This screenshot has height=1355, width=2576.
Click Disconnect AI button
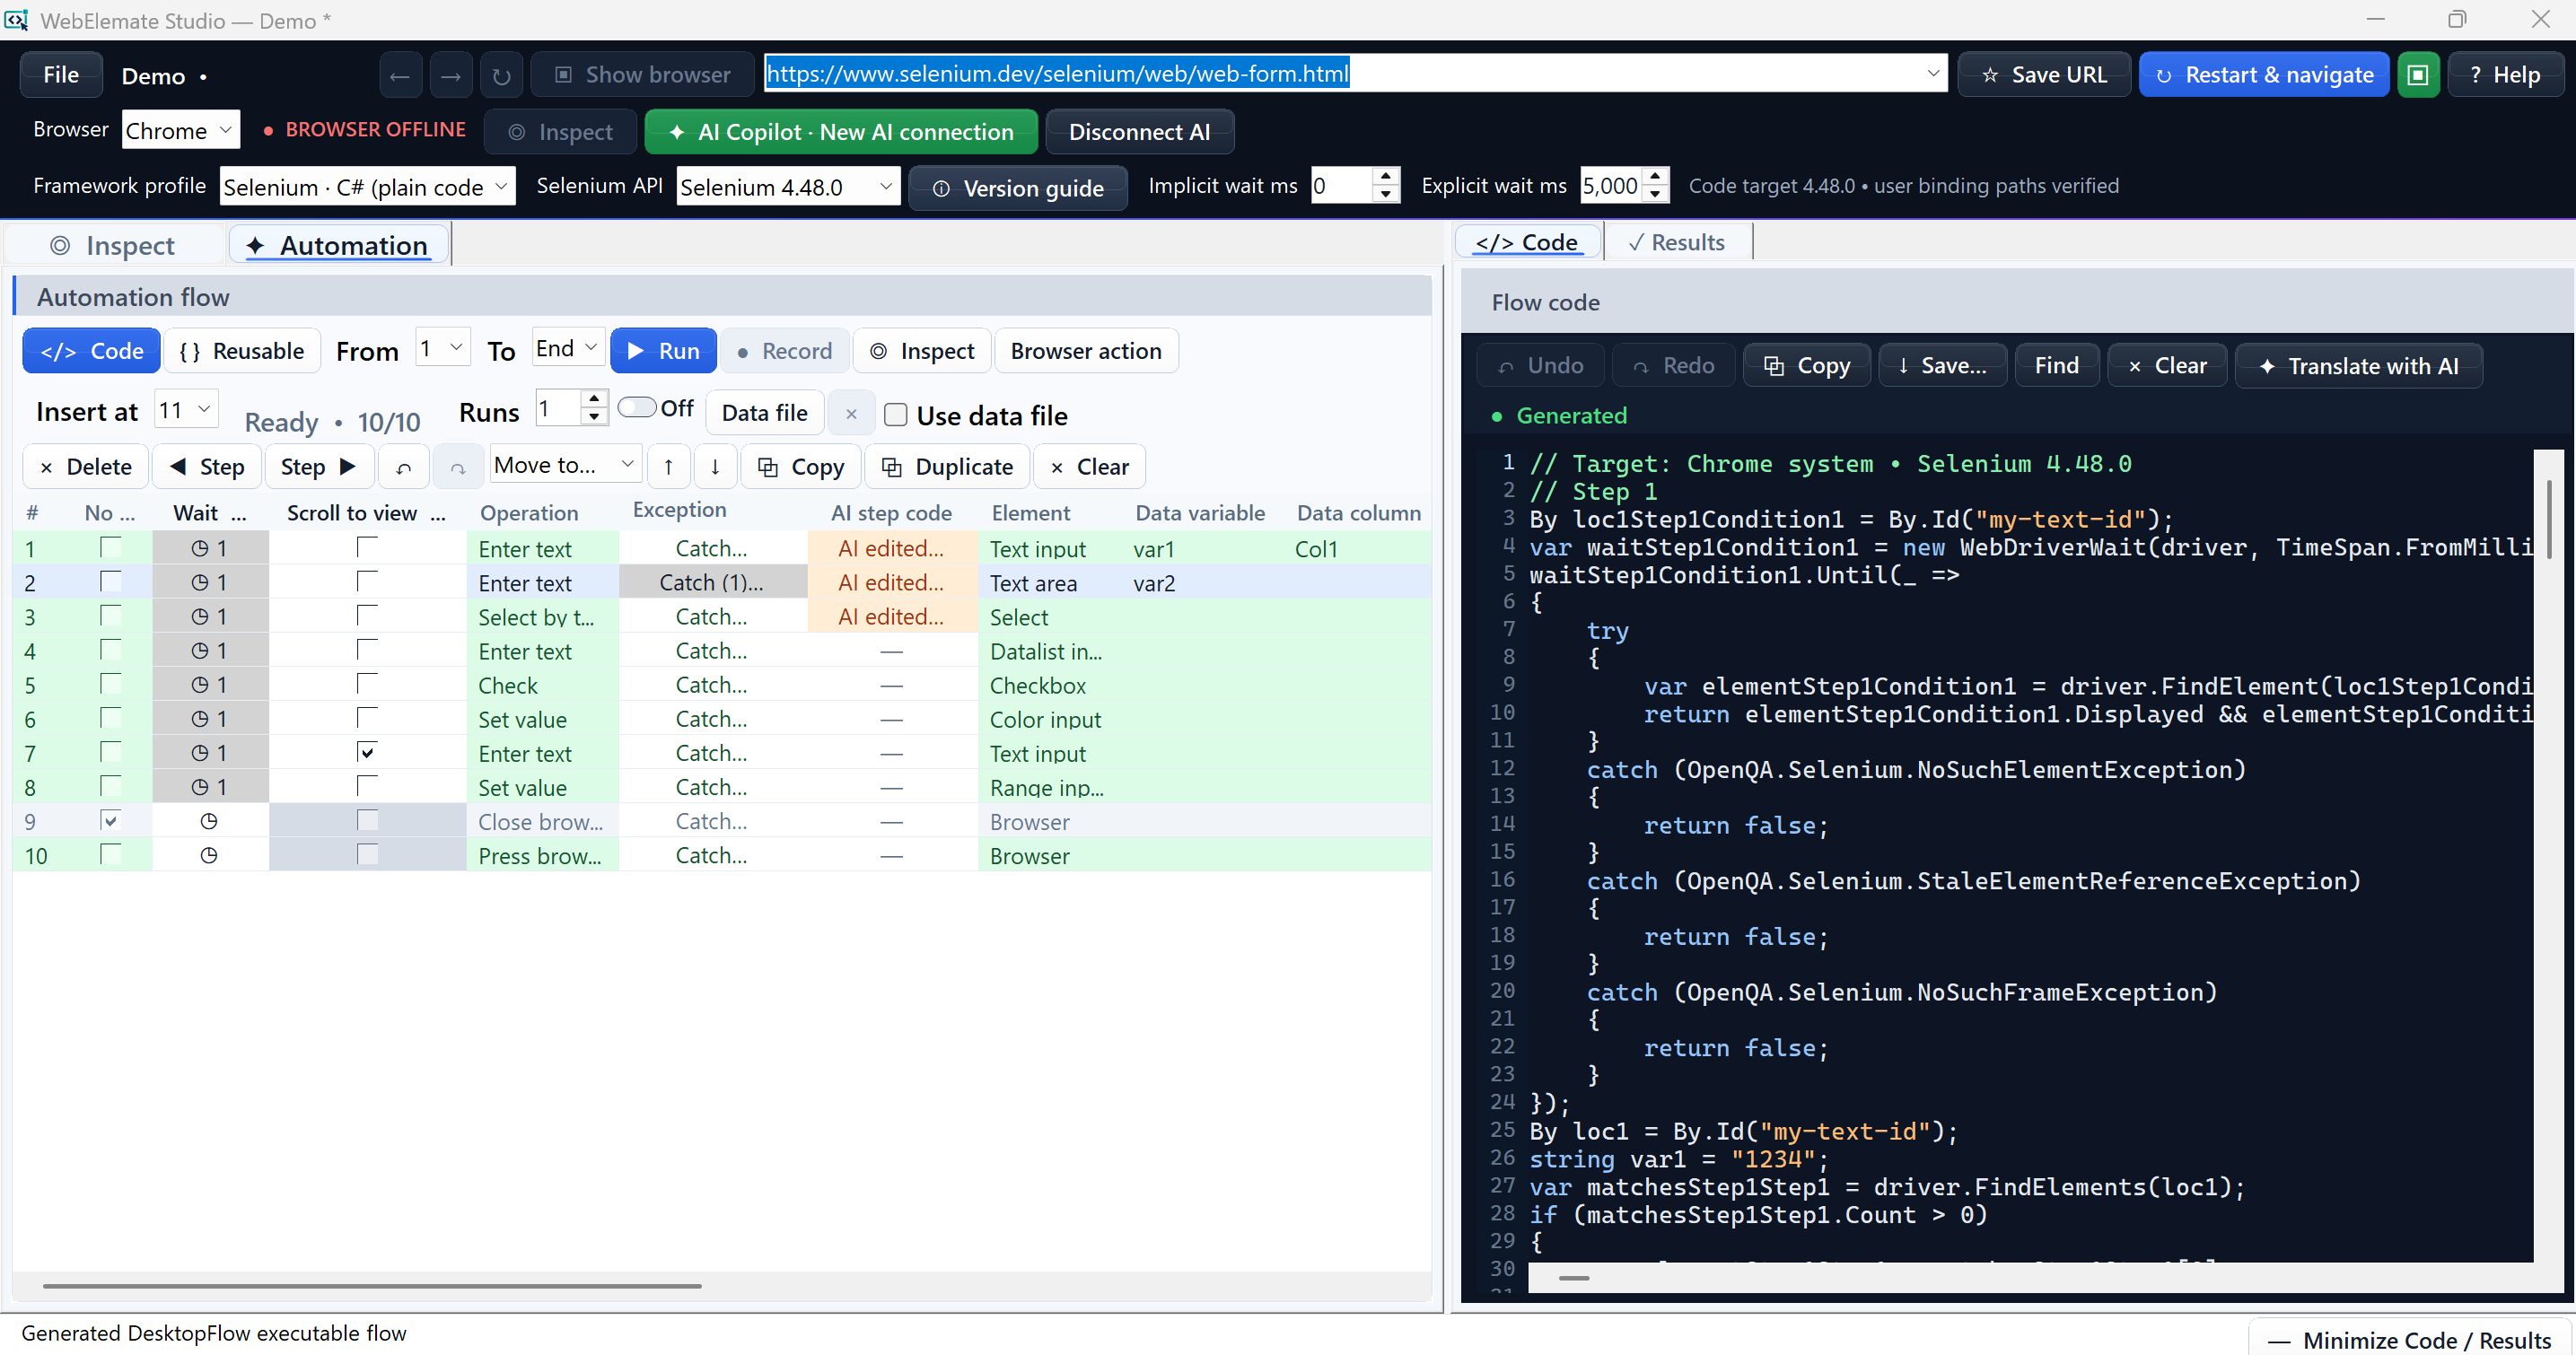(x=1139, y=132)
